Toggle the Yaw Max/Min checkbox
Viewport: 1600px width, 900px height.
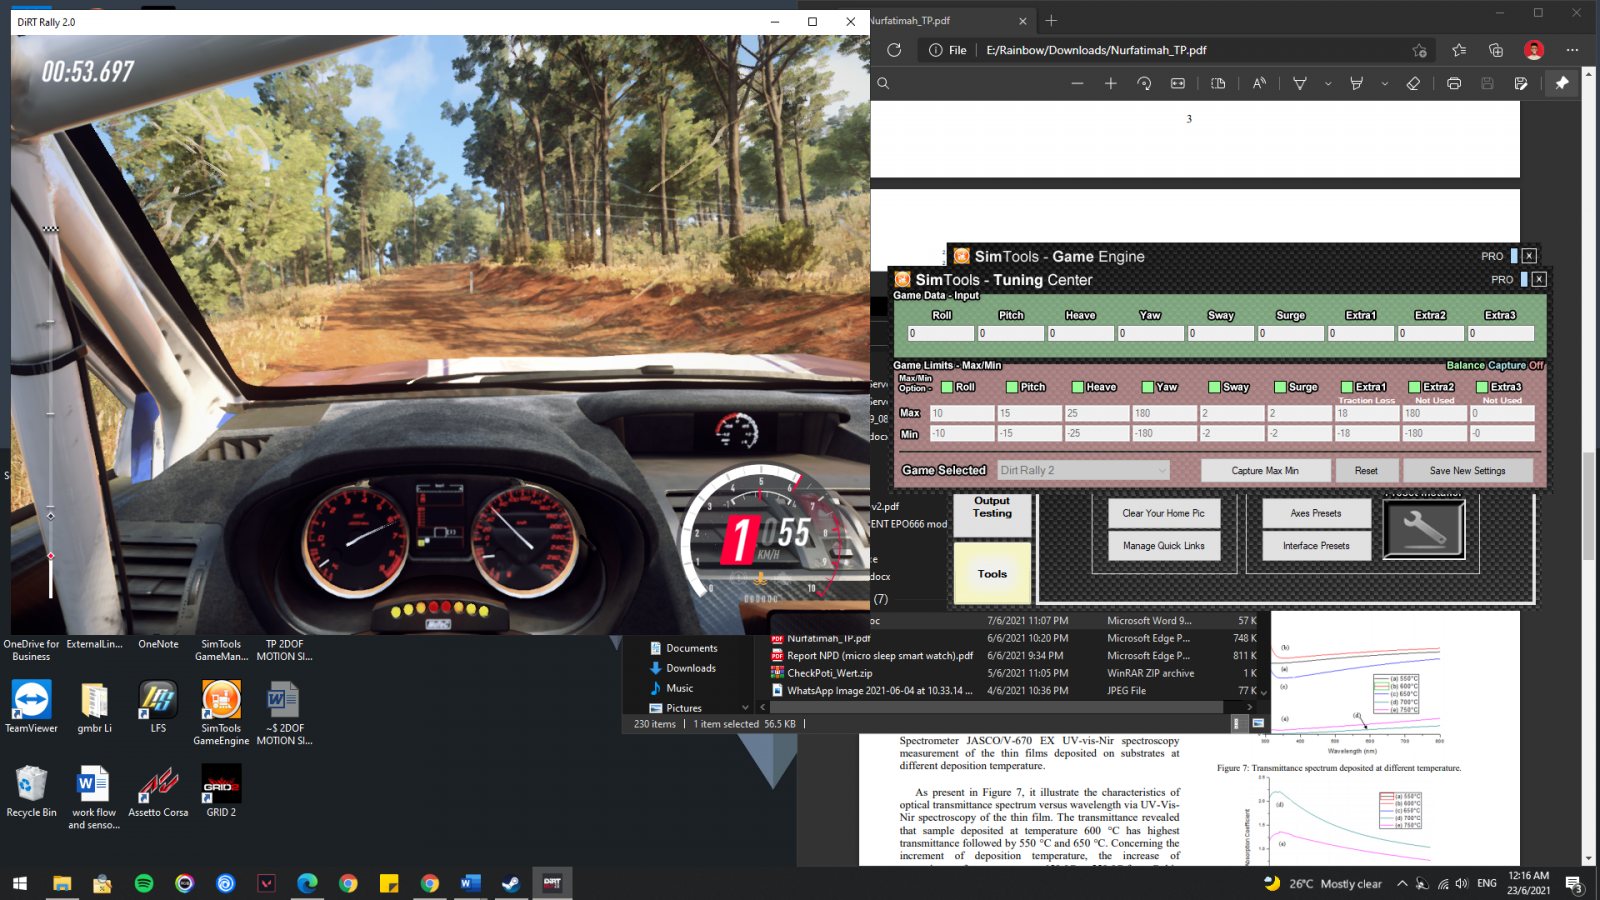1148,387
